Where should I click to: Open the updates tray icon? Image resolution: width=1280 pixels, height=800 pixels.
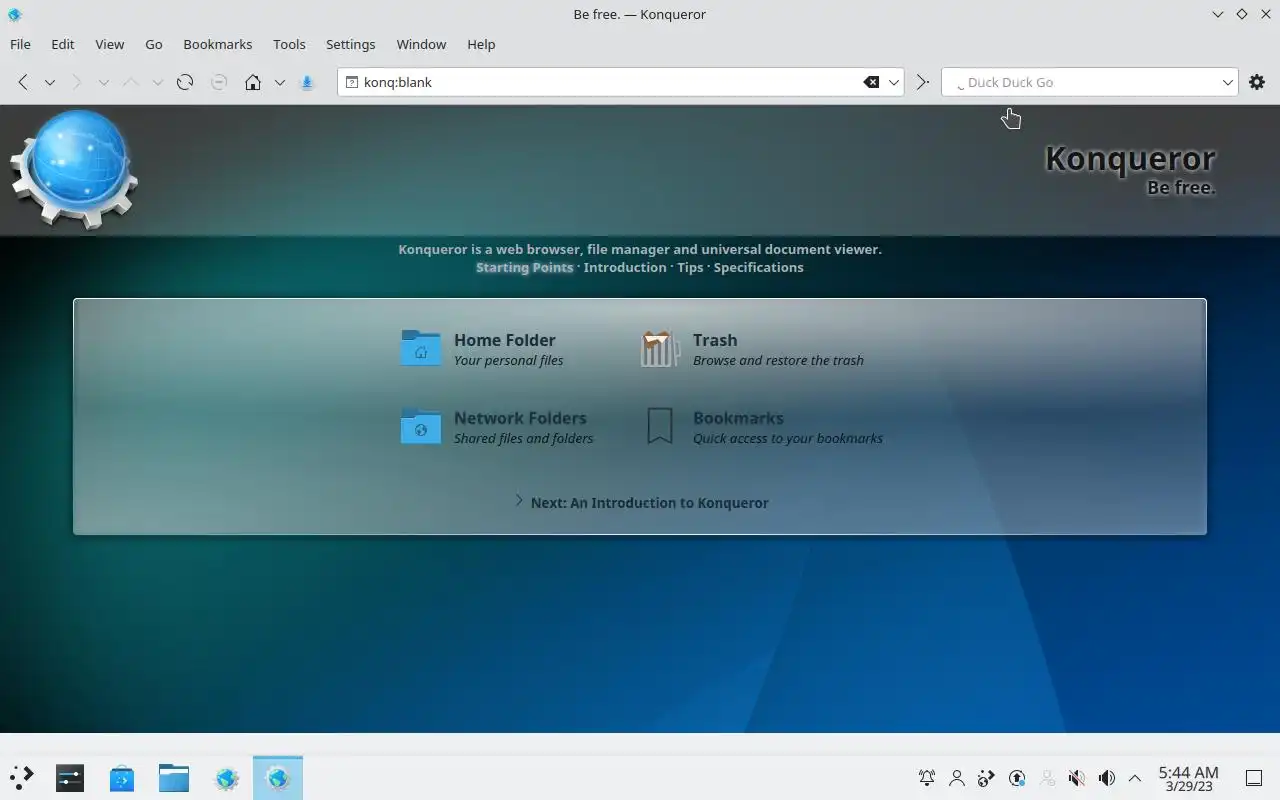1017,777
